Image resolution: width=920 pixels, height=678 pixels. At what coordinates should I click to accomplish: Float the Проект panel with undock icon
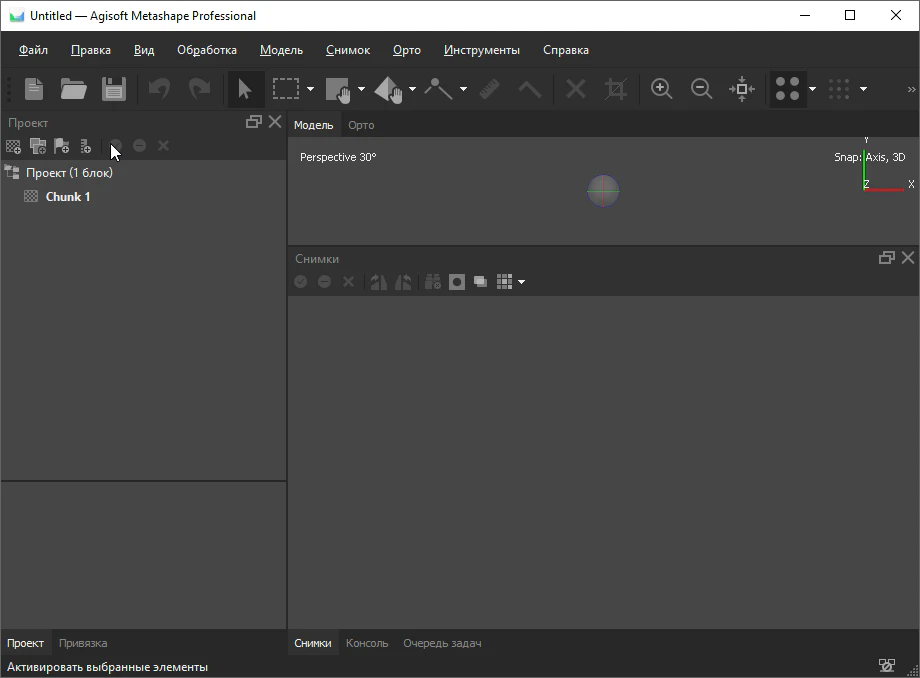253,122
